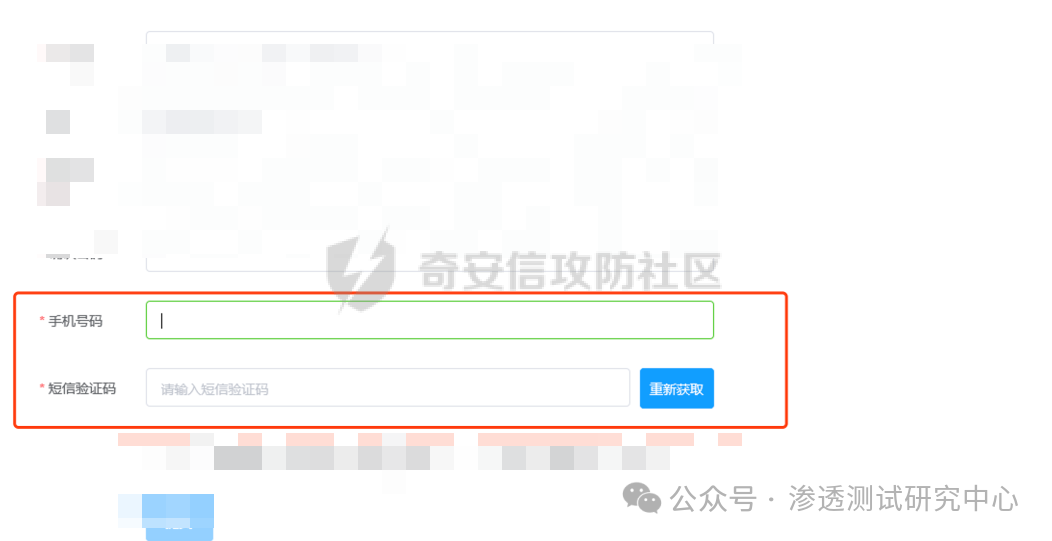The width and height of the screenshot is (1052, 541).
Task: Click red asterisk beside 手机号码
Action: [x=42, y=320]
